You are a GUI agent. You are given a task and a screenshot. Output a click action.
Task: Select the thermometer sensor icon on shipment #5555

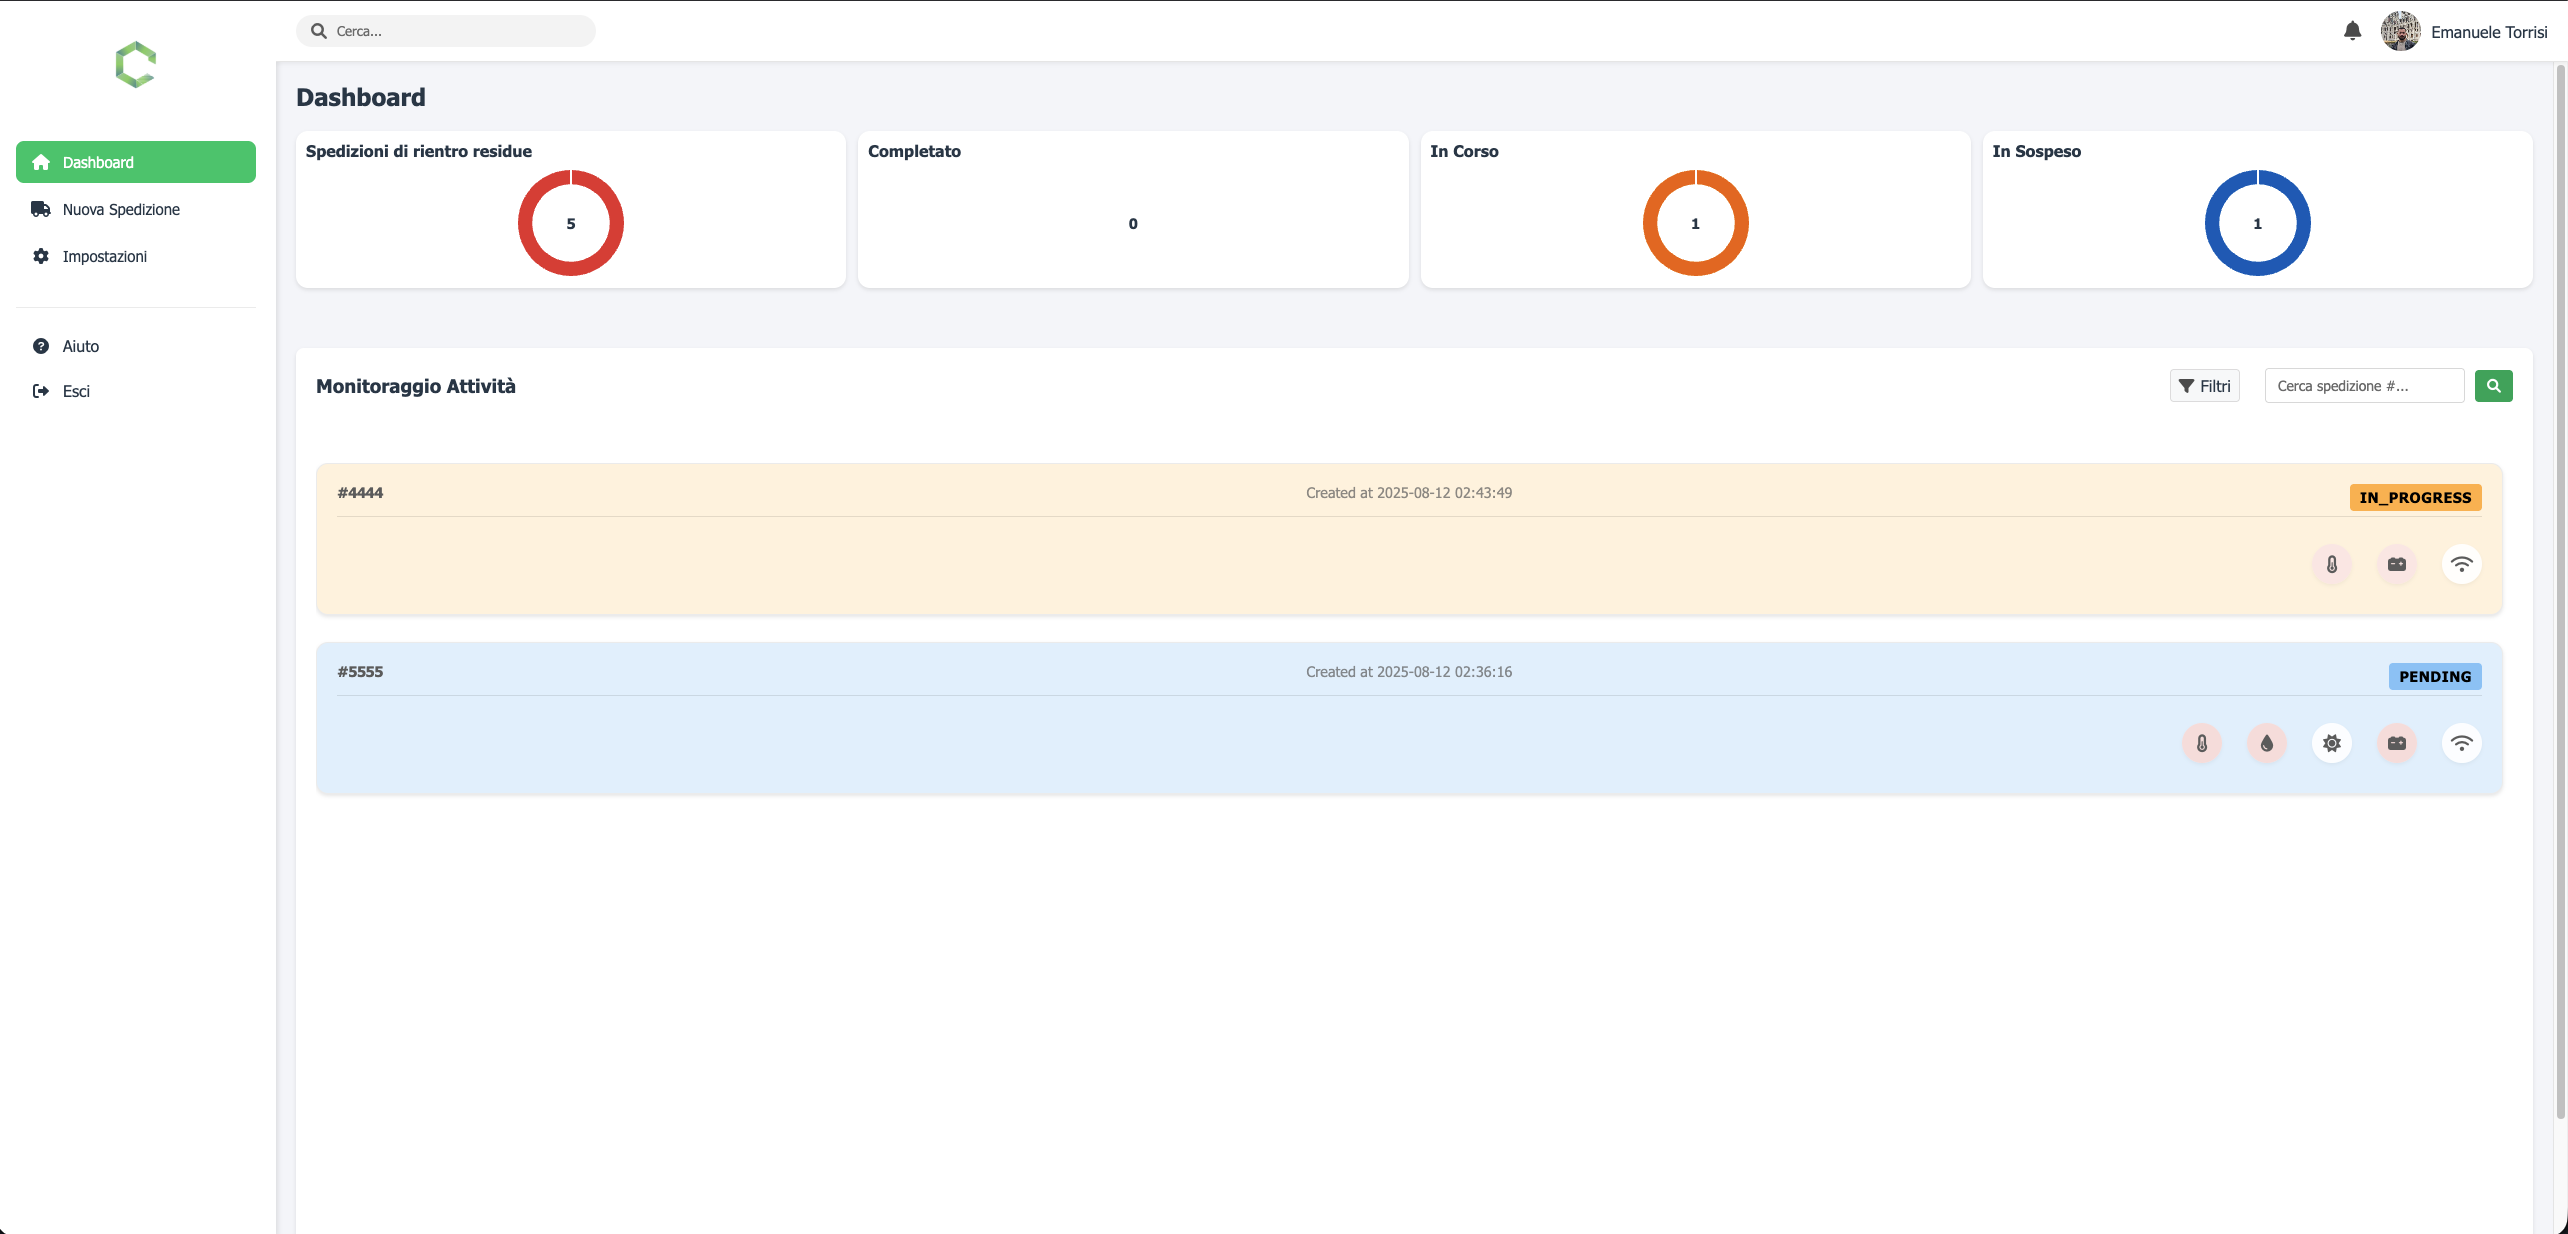2202,743
